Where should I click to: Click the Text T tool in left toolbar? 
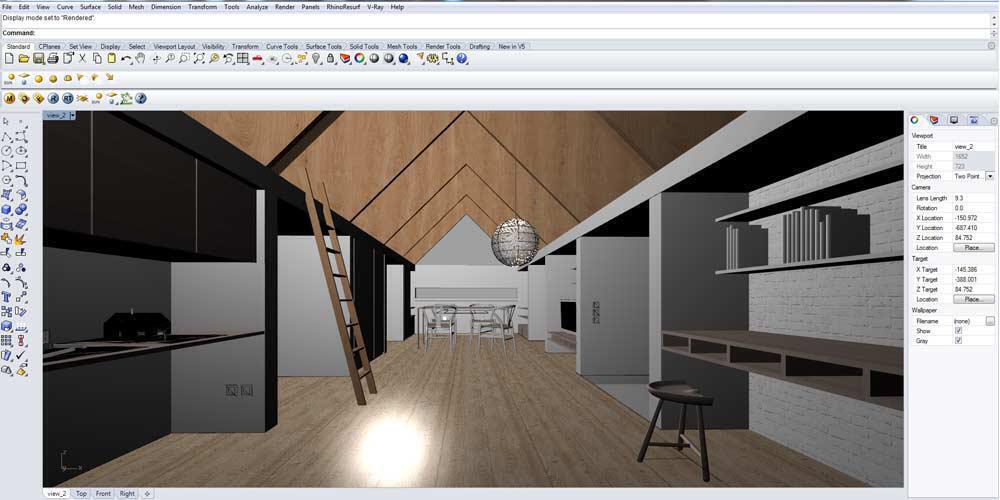coord(6,298)
